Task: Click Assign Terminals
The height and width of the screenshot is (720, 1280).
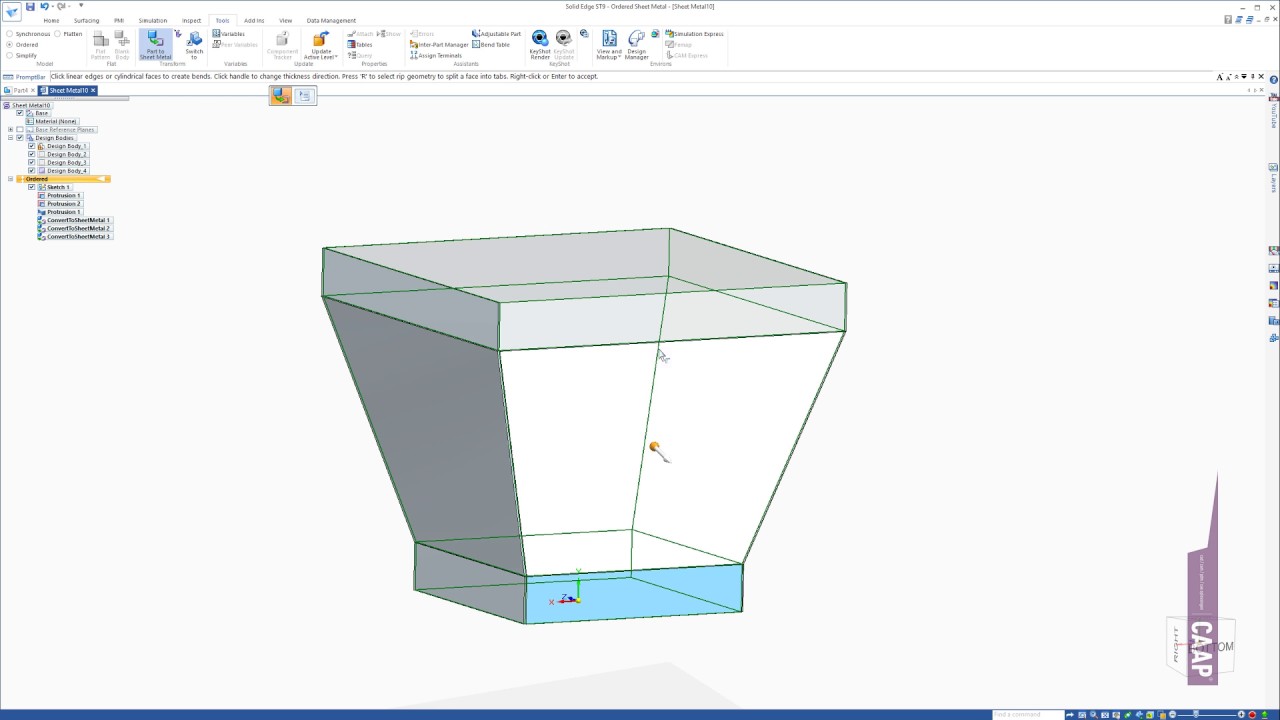Action: tap(436, 56)
